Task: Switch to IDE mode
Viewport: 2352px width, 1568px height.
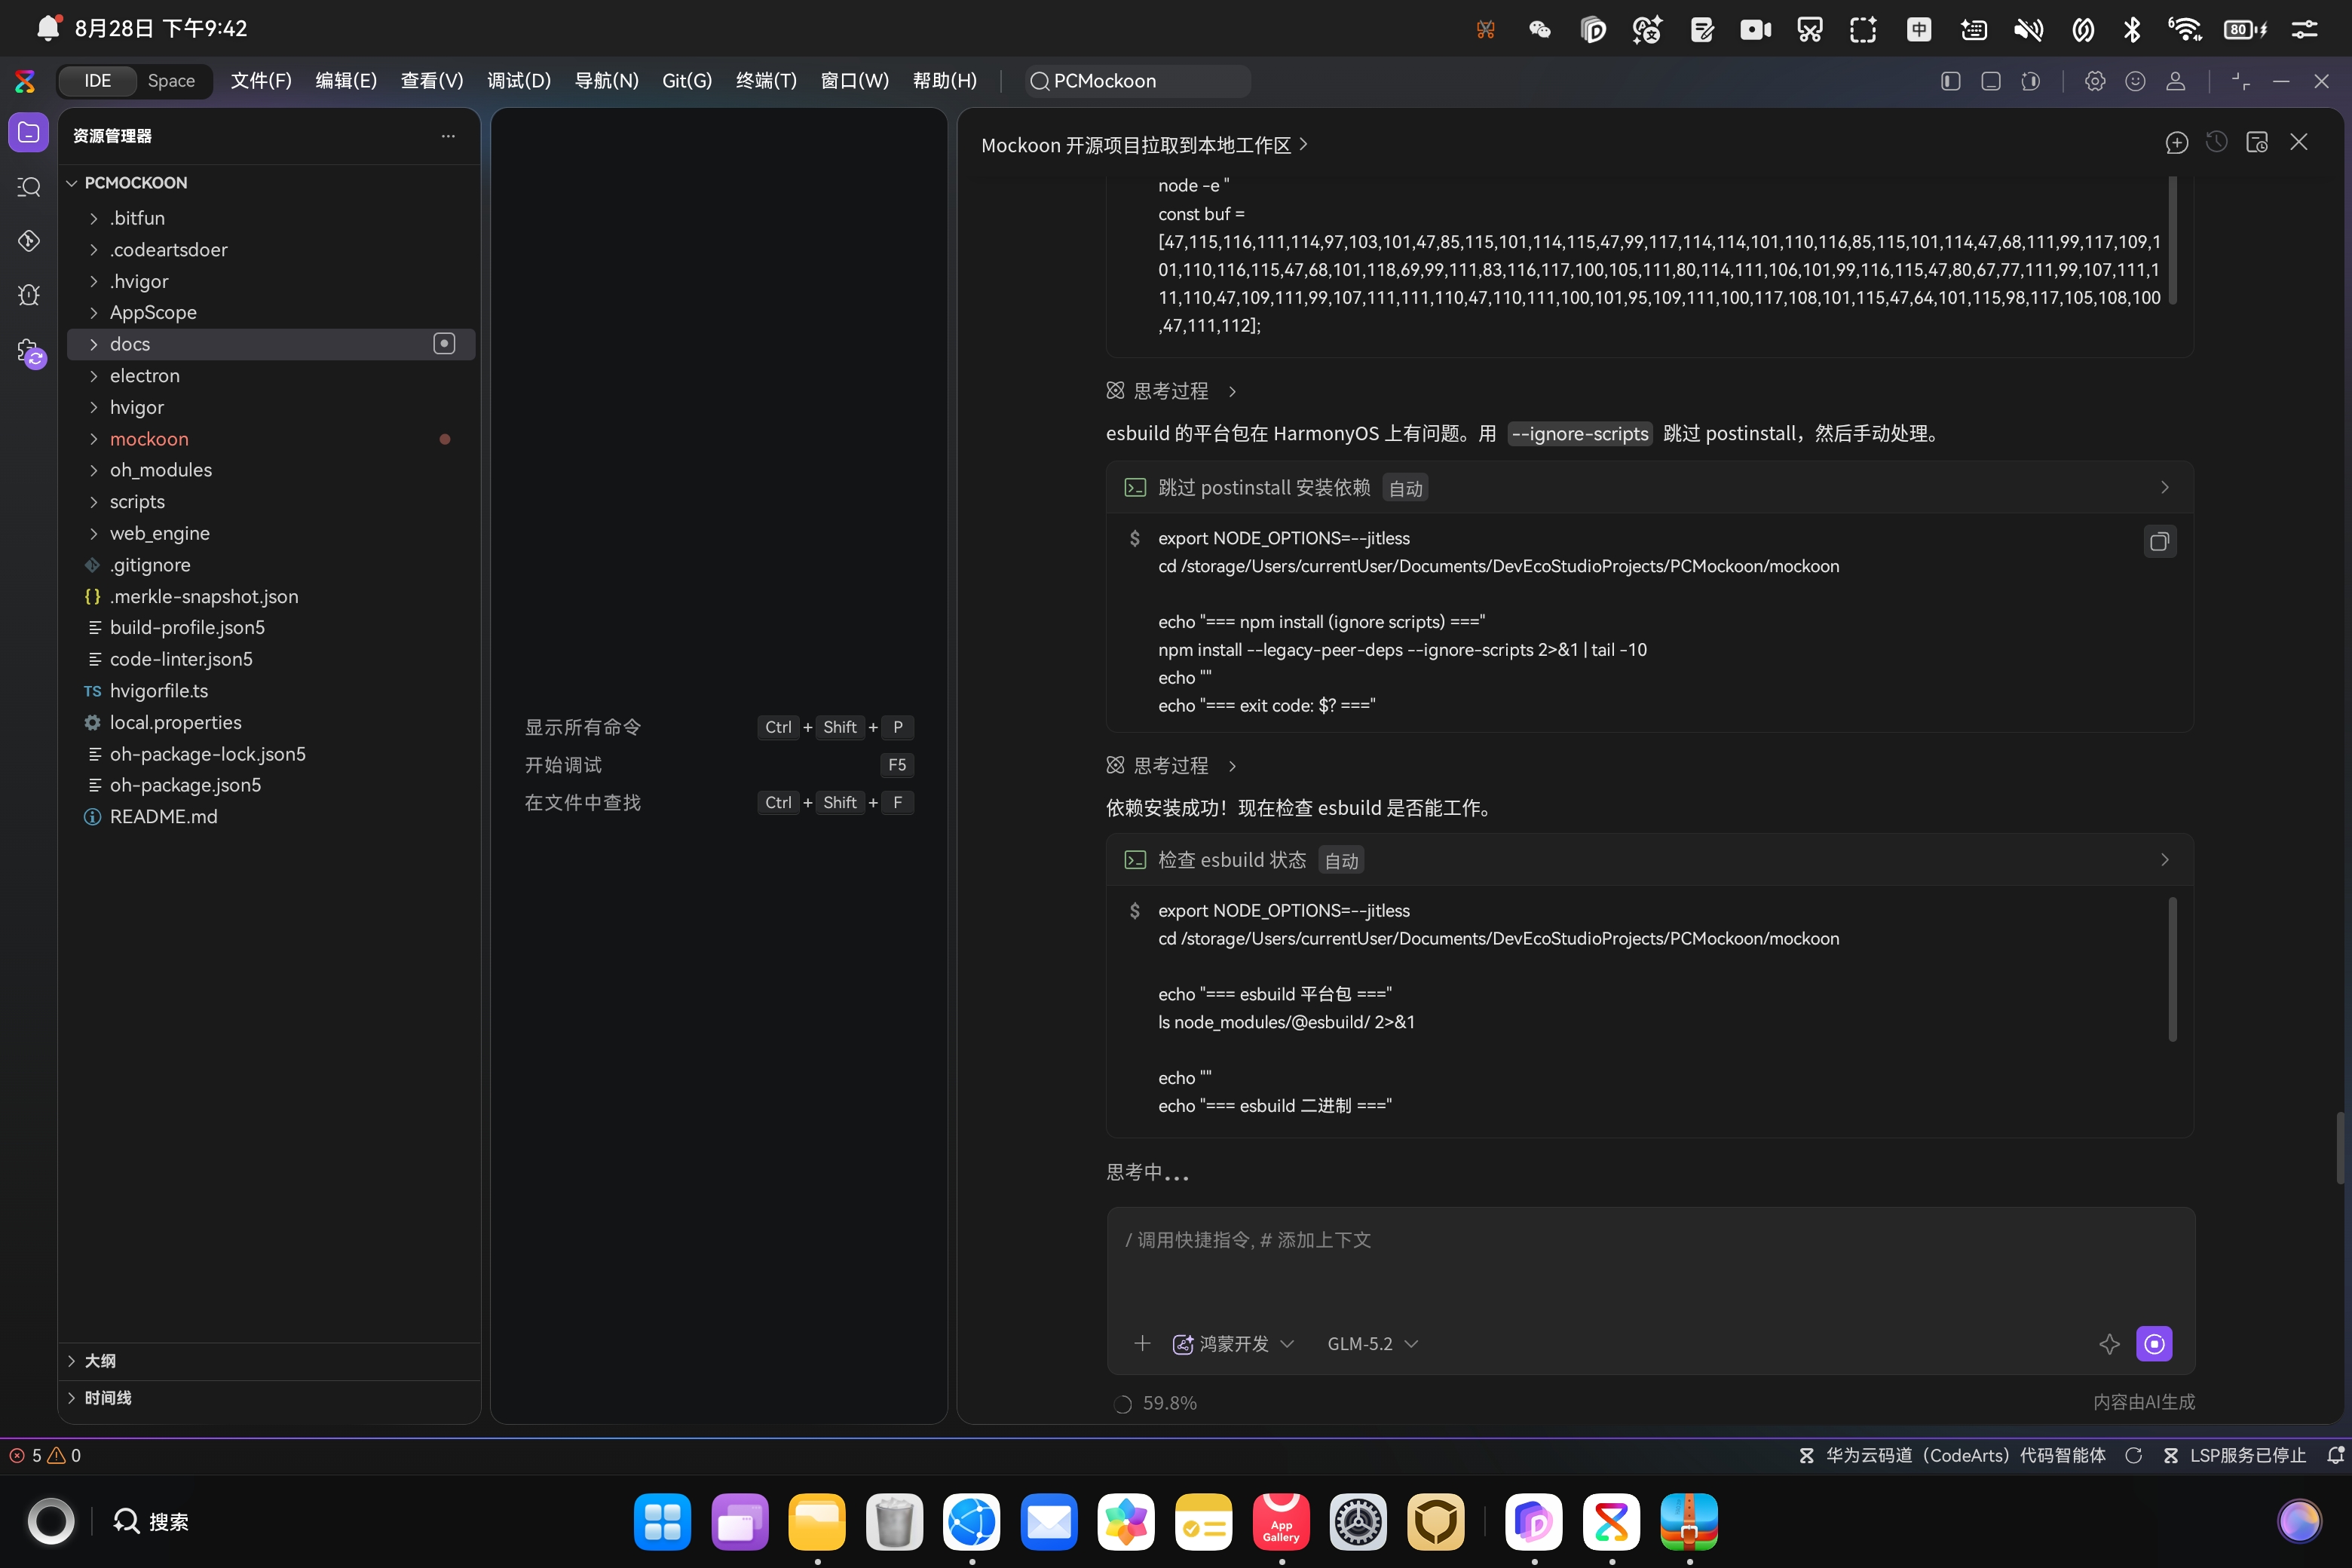Action: 97,81
